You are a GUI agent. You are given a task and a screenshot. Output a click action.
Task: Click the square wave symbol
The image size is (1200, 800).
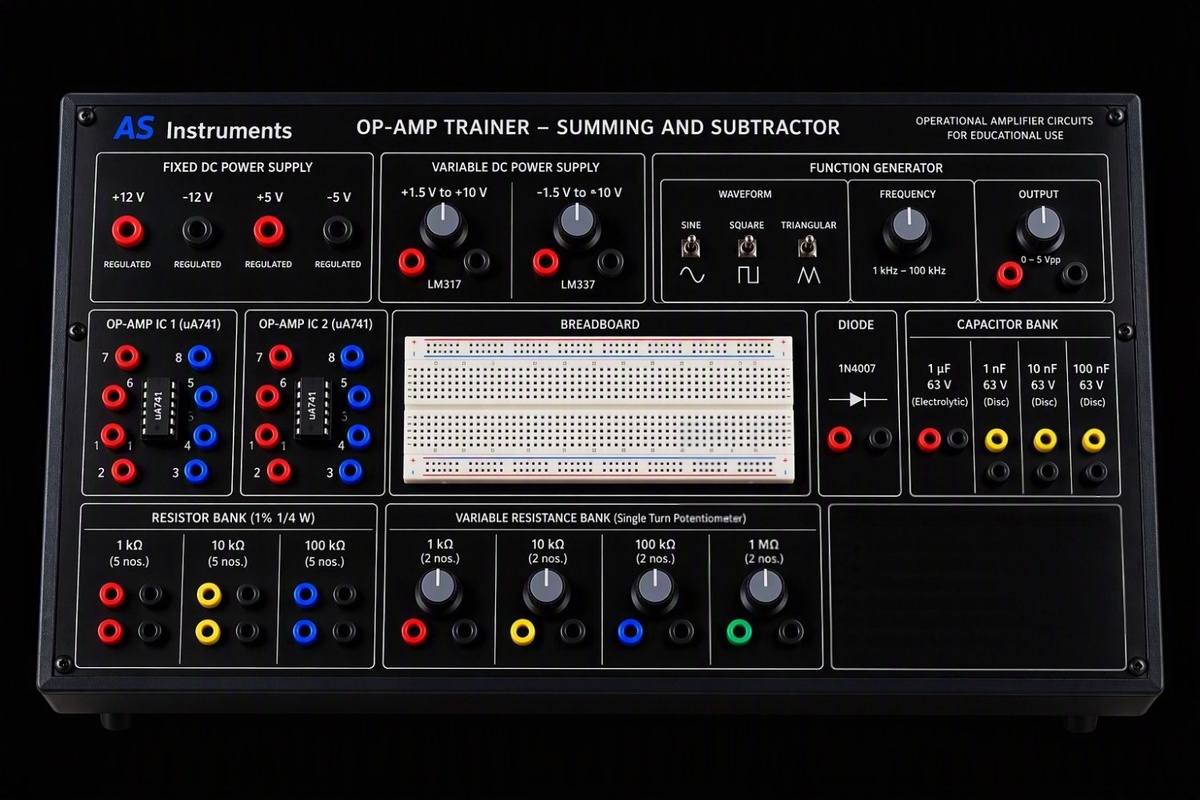pos(748,275)
